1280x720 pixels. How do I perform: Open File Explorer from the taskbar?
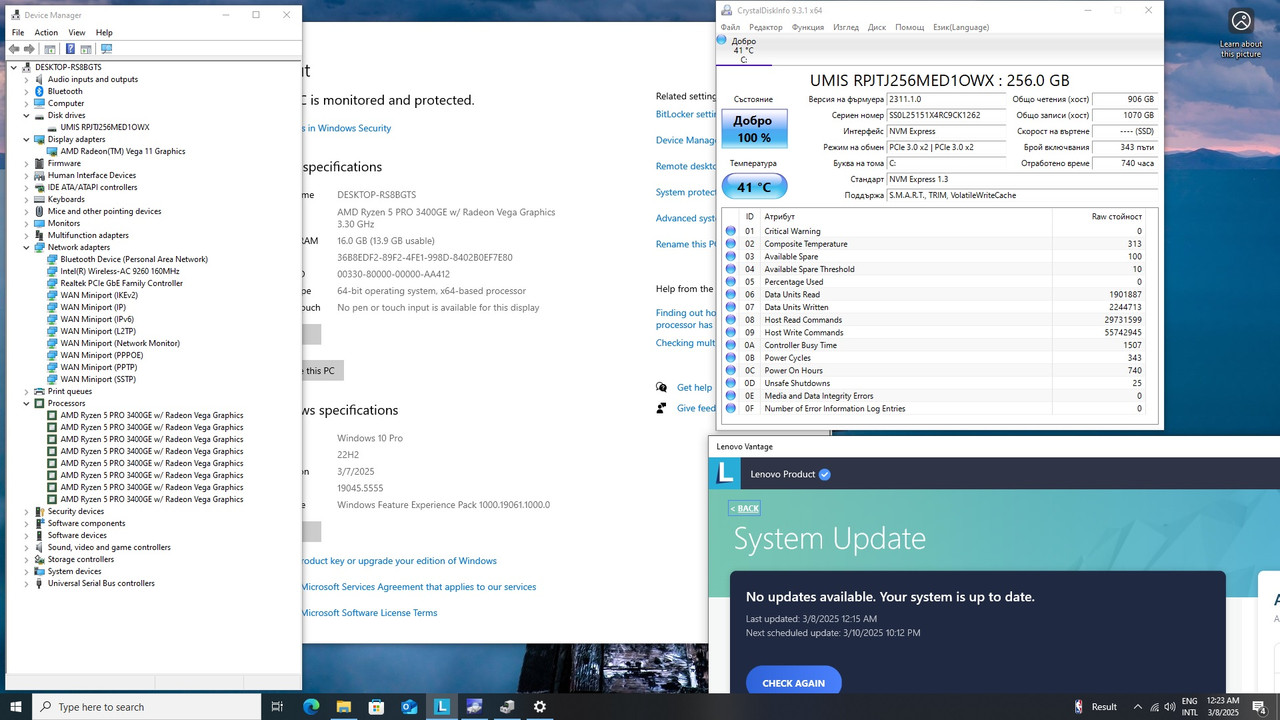pos(343,706)
